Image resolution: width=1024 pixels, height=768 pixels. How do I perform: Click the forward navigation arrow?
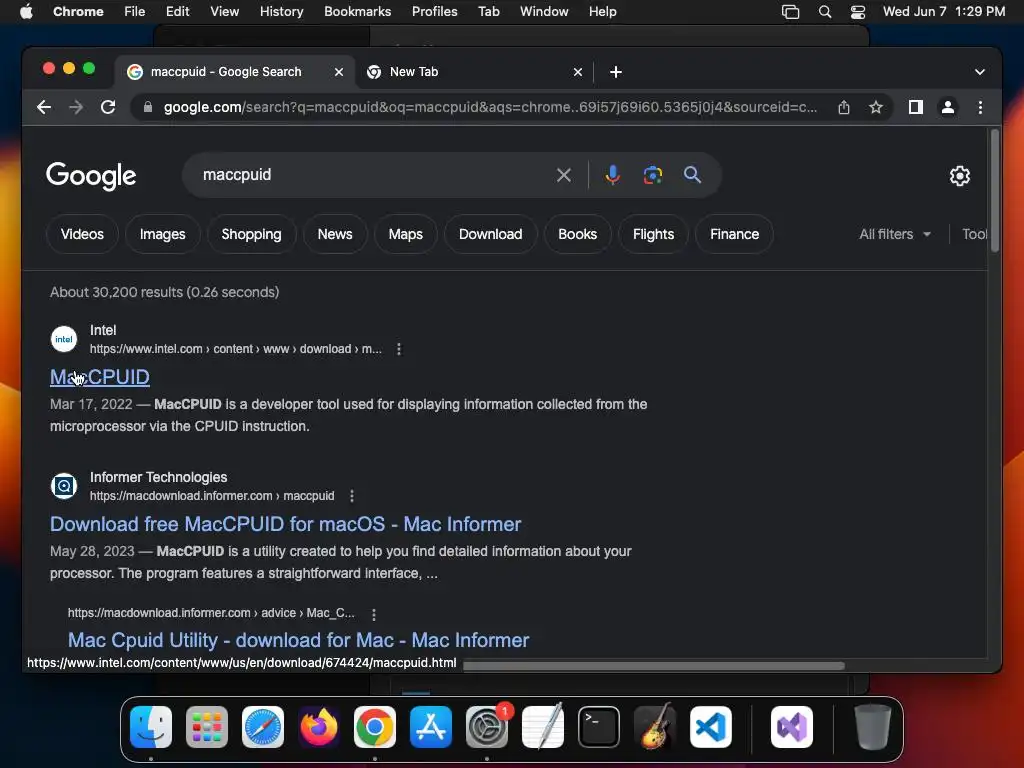point(76,107)
